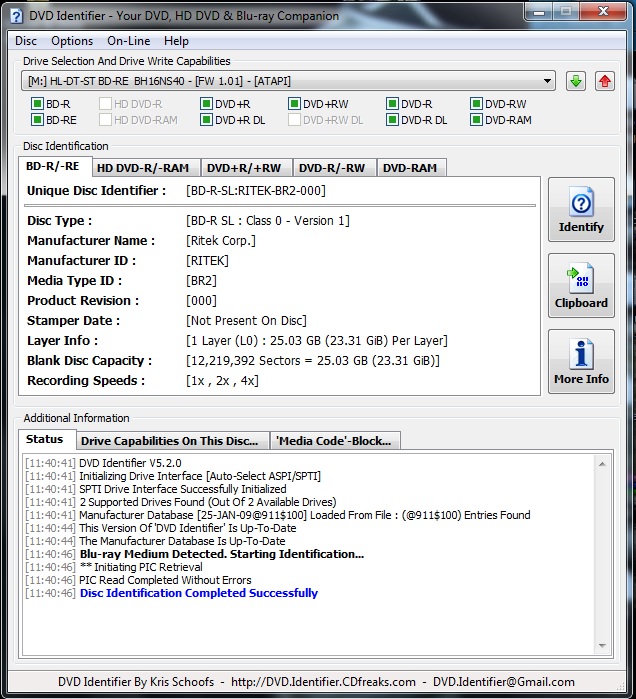This screenshot has width=636, height=699.
Task: Click the Layer Info value
Action: coord(317,341)
